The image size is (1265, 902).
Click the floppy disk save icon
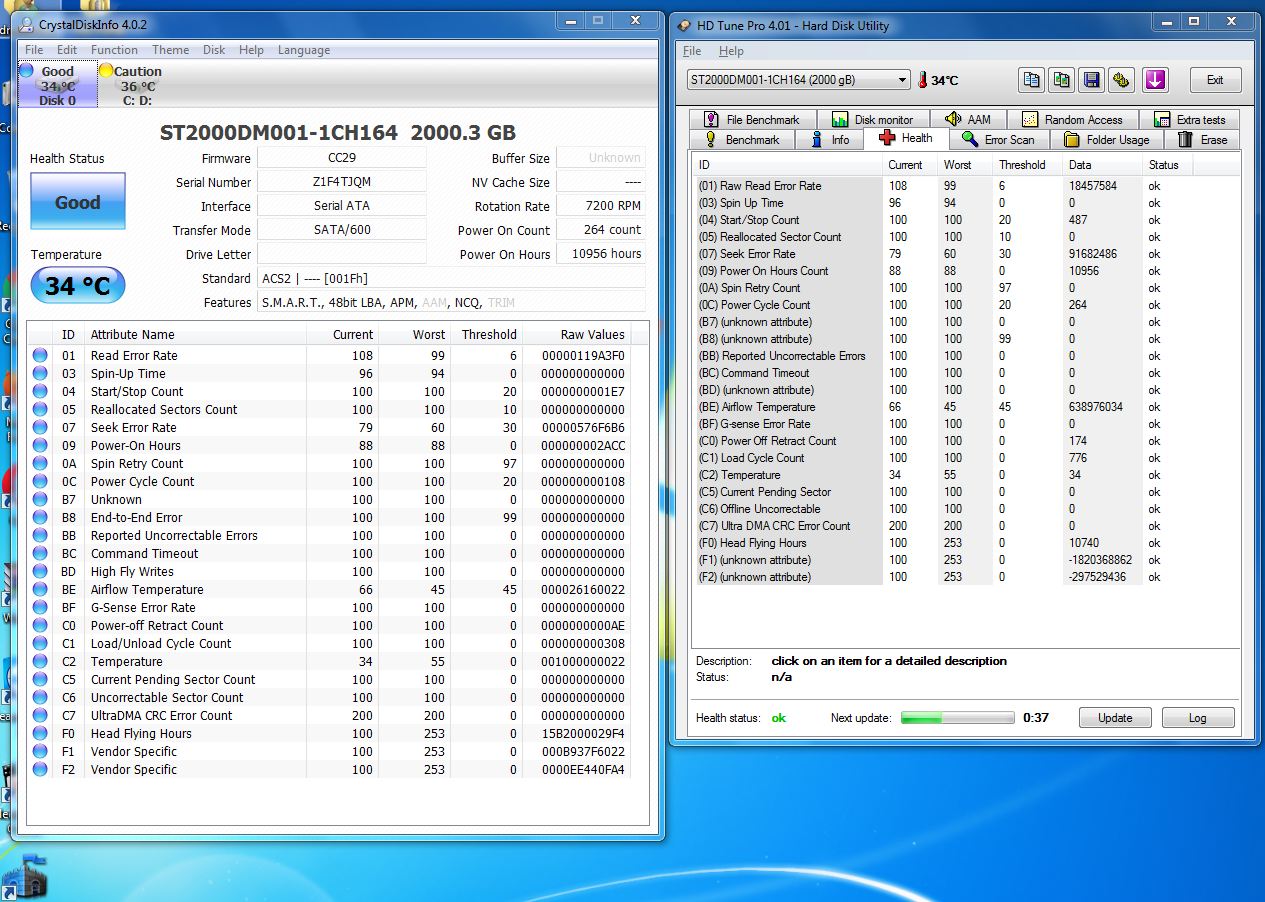1091,80
